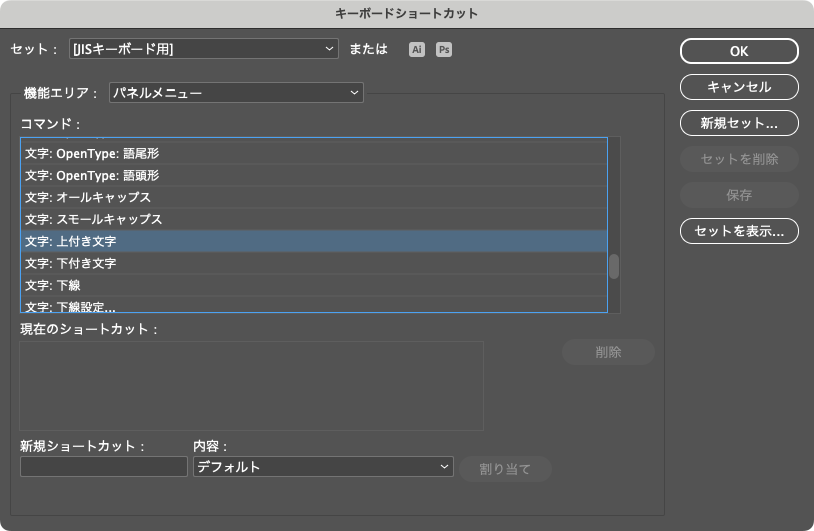Choose 文字: オールキャップス in the list
Image resolution: width=814 pixels, height=531 pixels.
313,197
